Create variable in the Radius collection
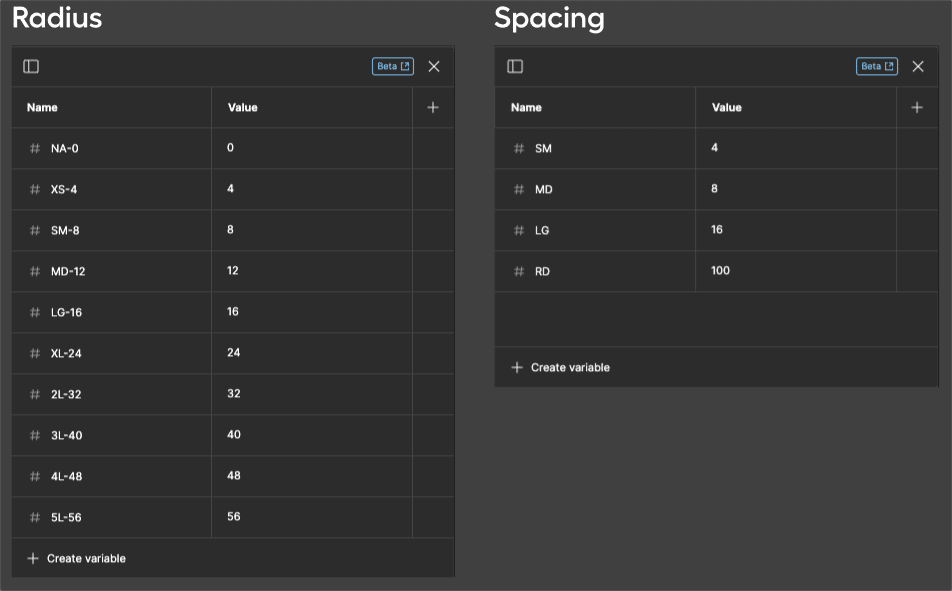Viewport: 952px width, 591px height. point(76,558)
